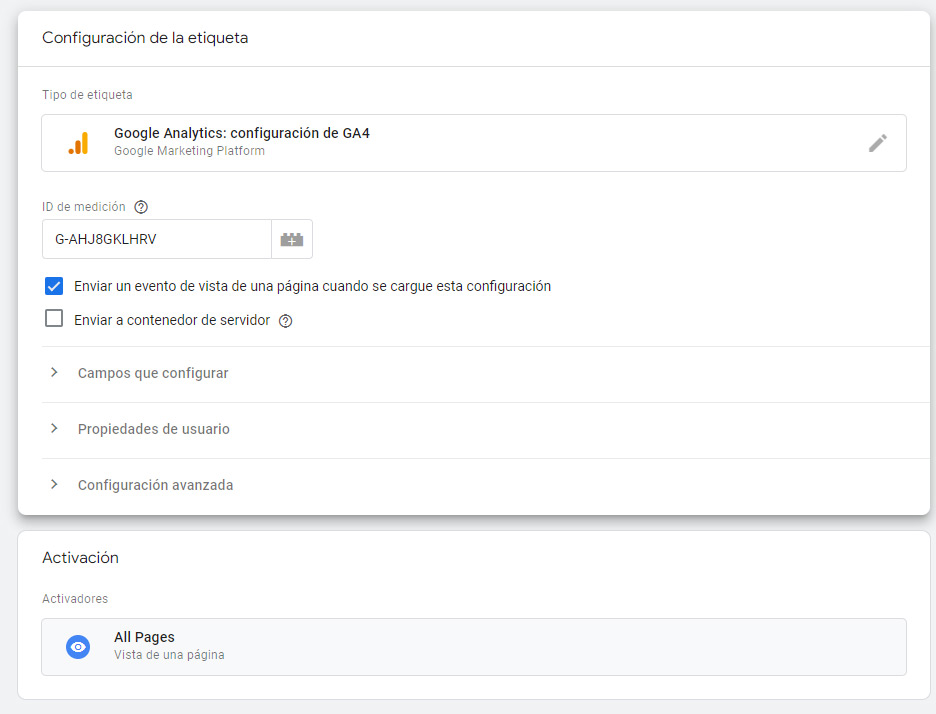Screen dimensions: 936x714
Task: Enable Enviar a contenedor de servidor checkbox
Action: click(54, 318)
